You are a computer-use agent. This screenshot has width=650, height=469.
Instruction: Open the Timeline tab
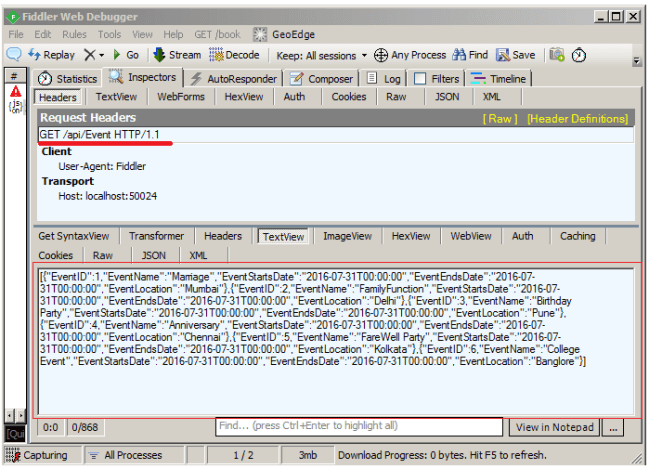tap(498, 78)
